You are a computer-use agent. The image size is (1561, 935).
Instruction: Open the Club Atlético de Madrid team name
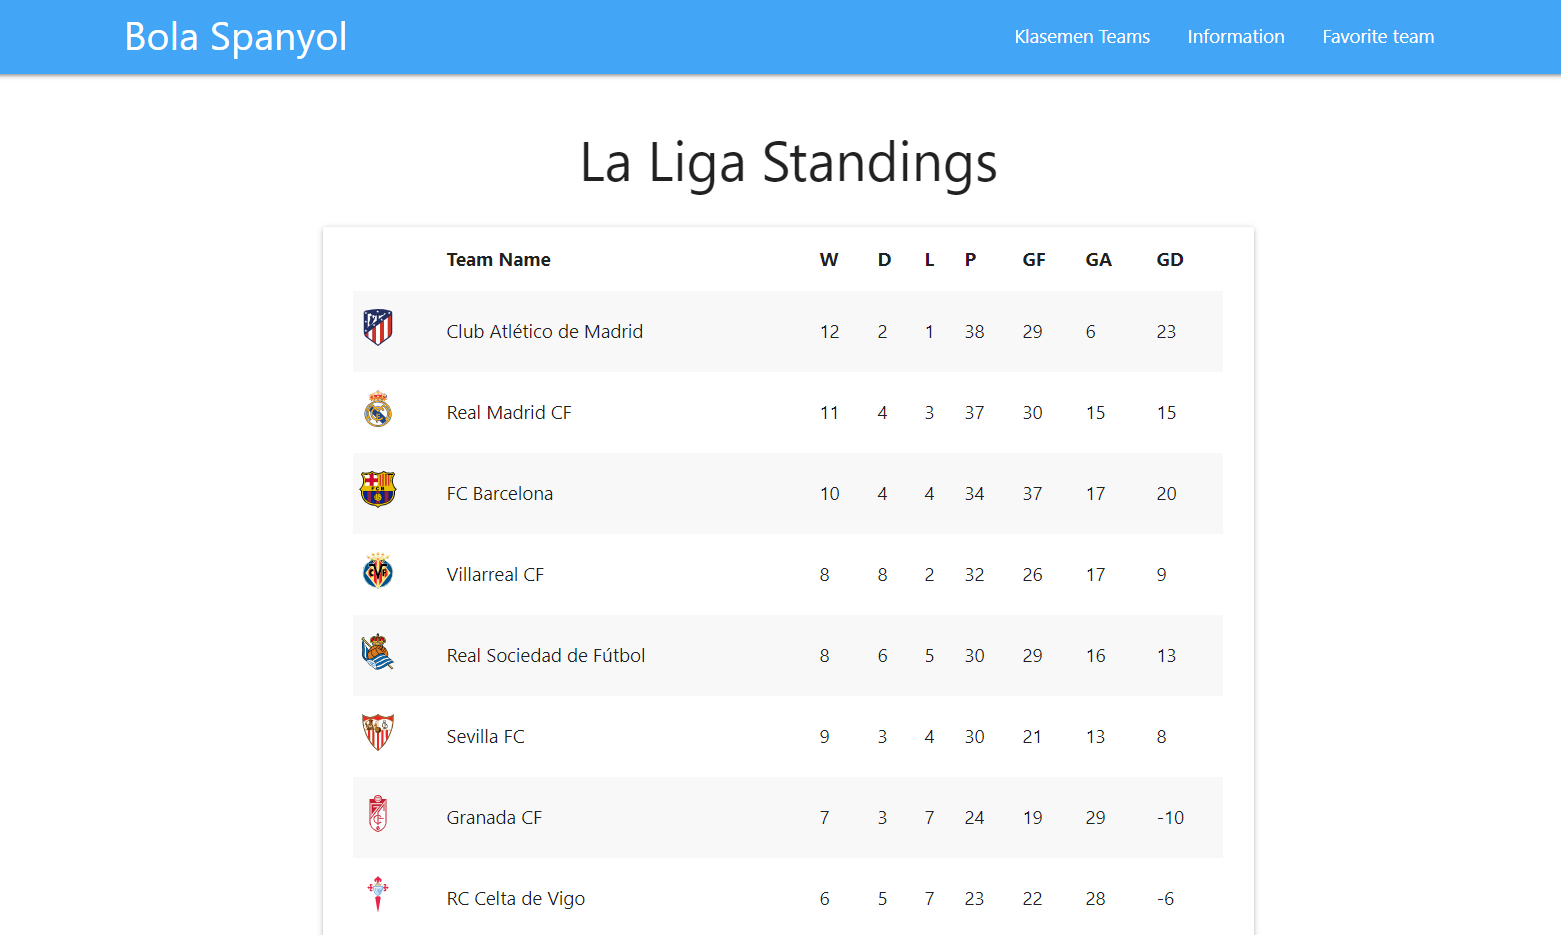[545, 332]
